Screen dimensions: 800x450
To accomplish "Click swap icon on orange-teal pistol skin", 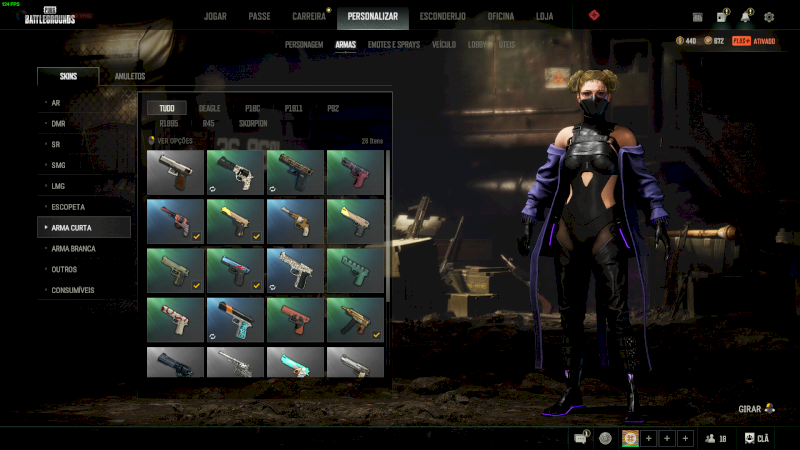I will point(212,337).
